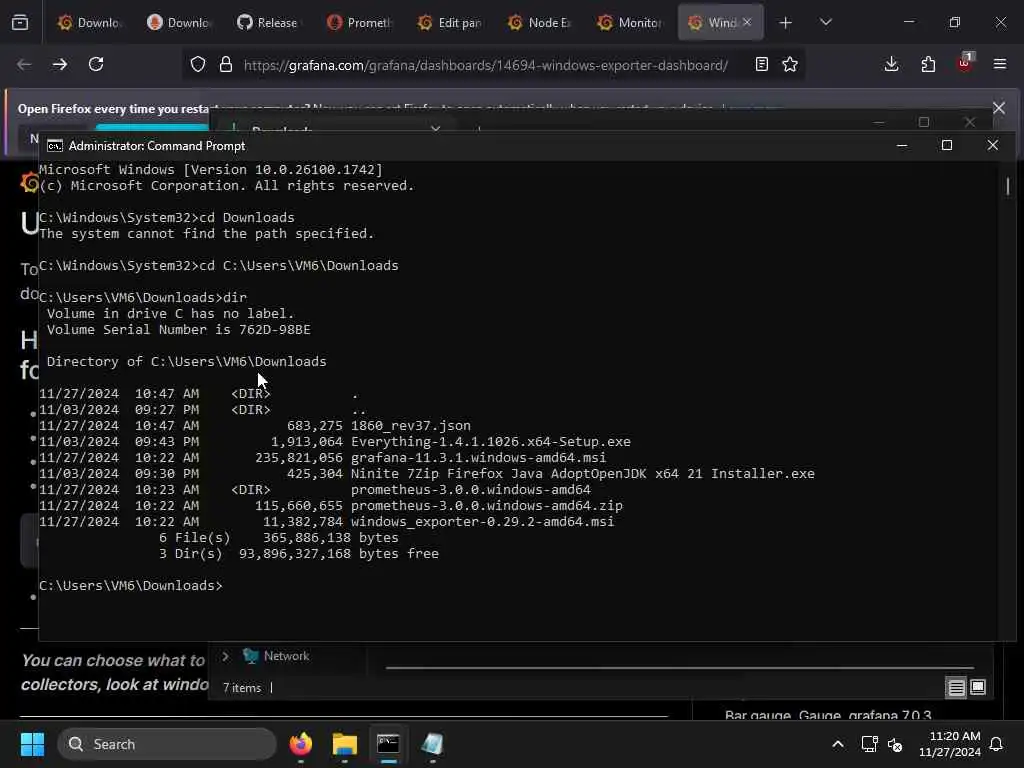
Task: Click the address bar URL
Action: [485, 65]
